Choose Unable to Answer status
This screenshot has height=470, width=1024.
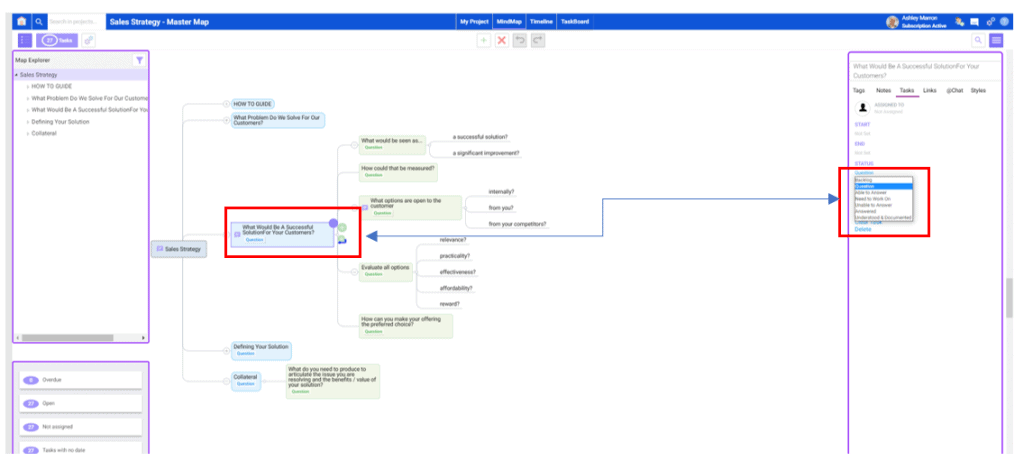[x=883, y=205]
